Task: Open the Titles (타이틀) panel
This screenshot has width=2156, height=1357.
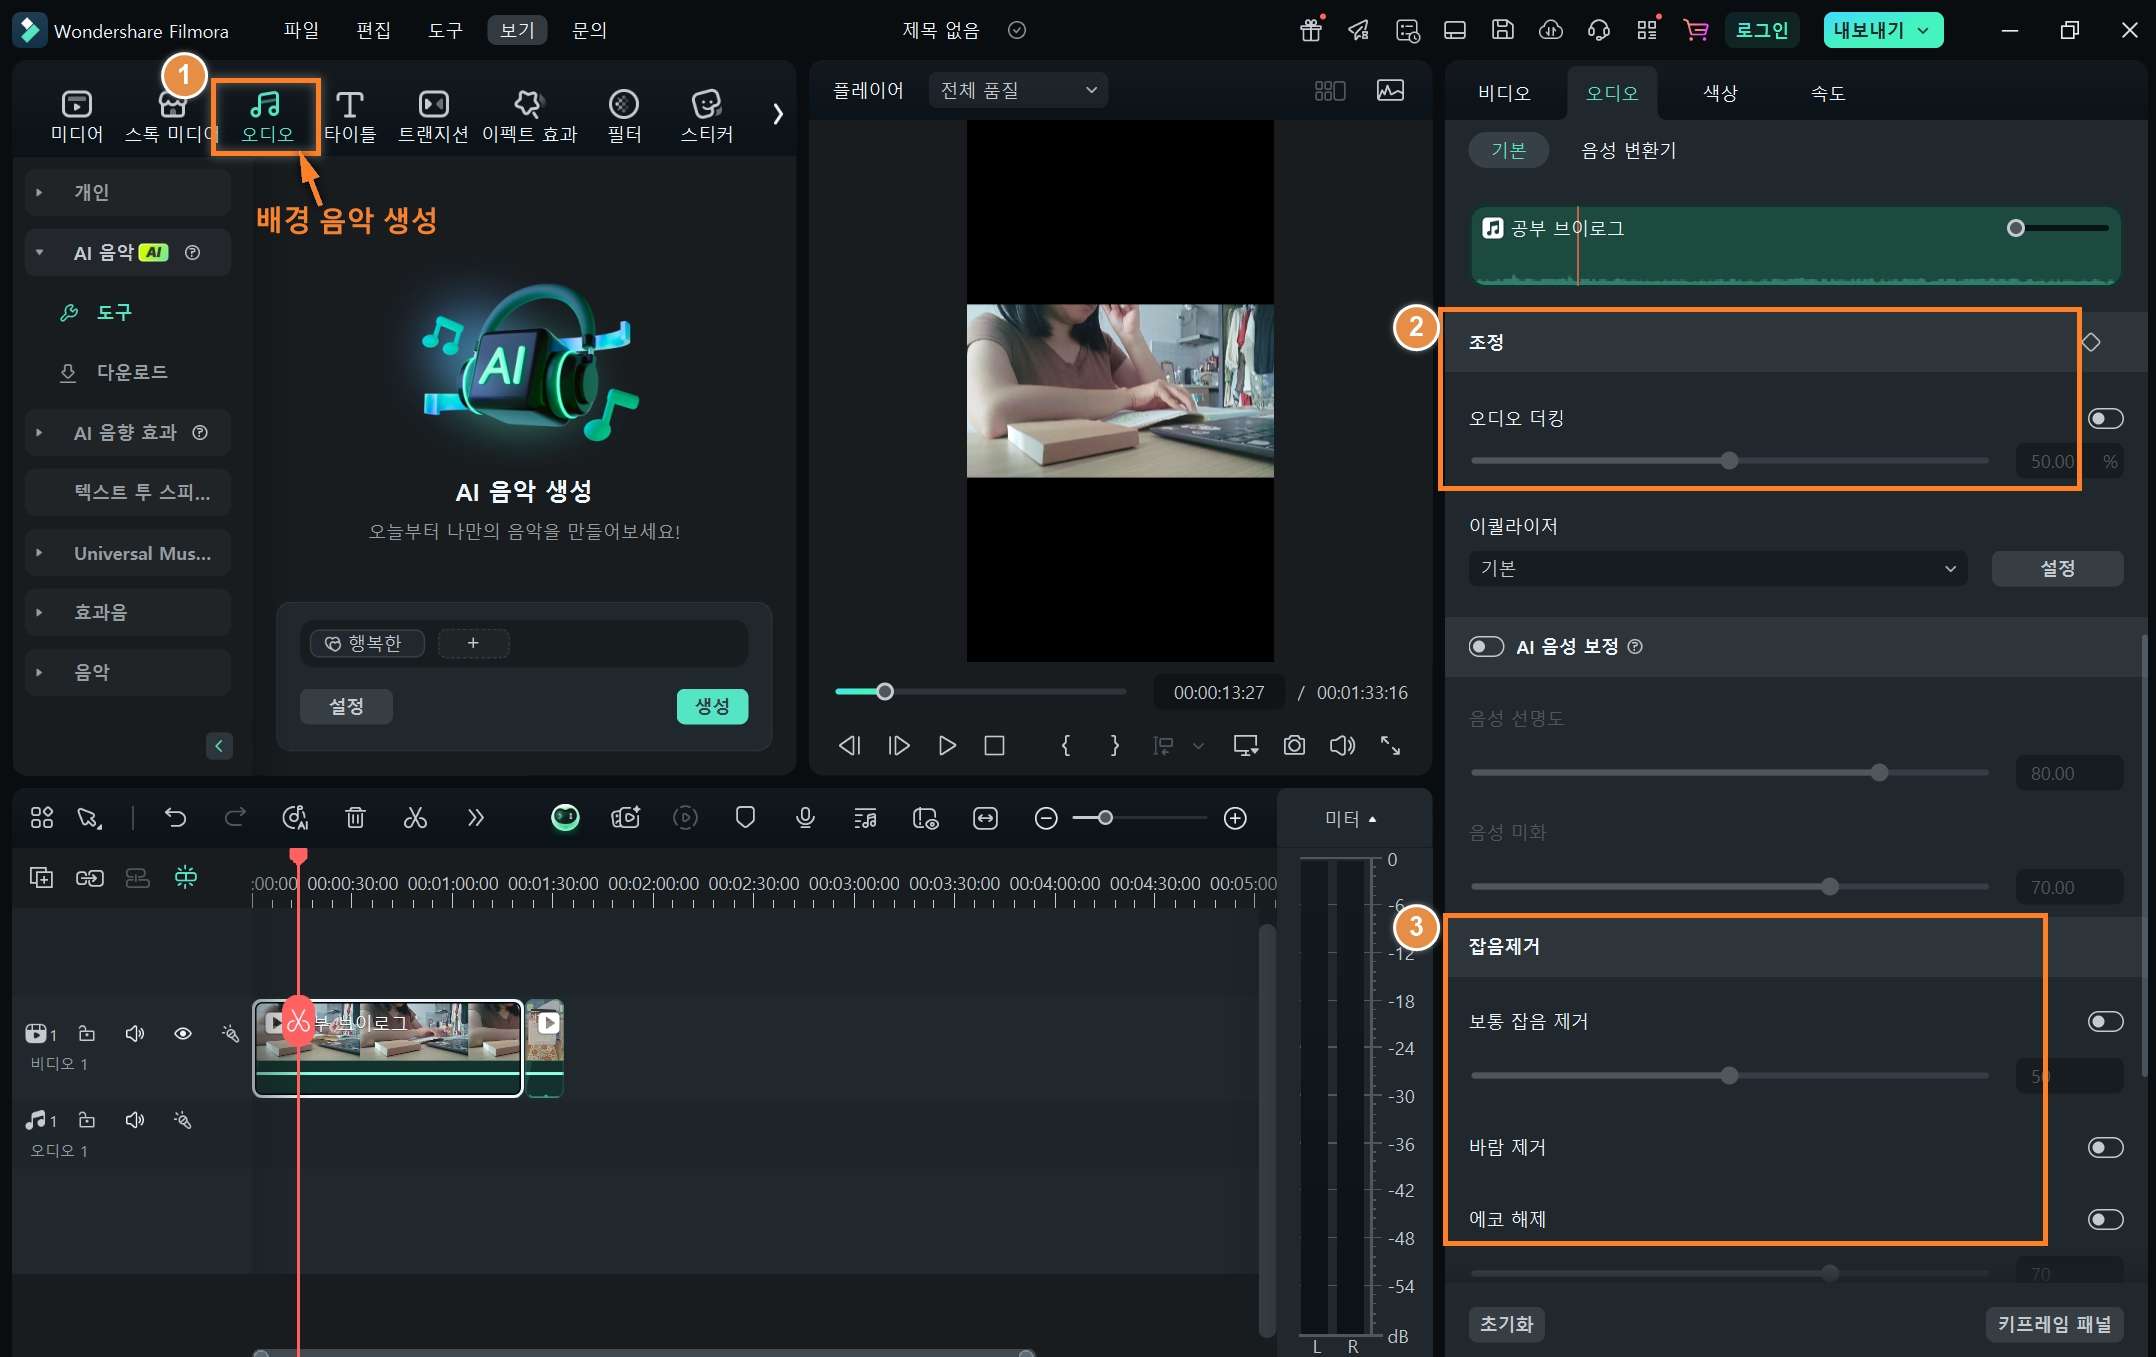Action: click(349, 115)
